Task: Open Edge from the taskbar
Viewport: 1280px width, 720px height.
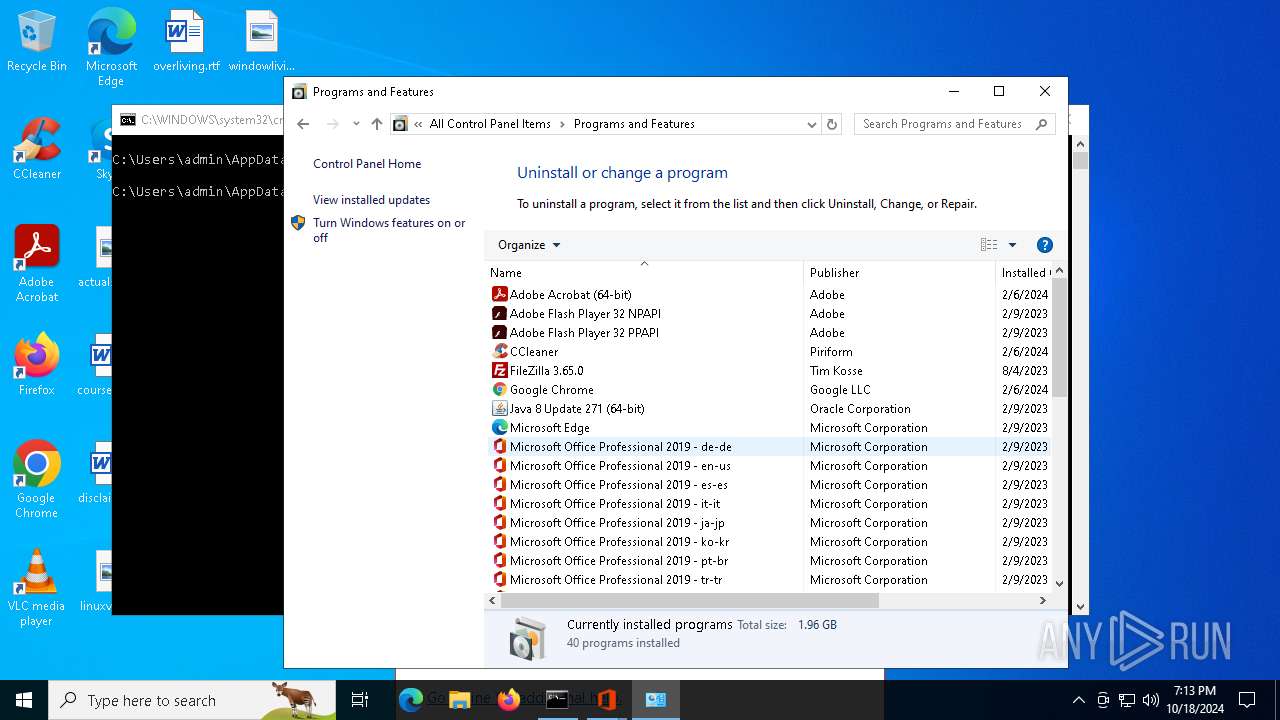Action: 411,700
